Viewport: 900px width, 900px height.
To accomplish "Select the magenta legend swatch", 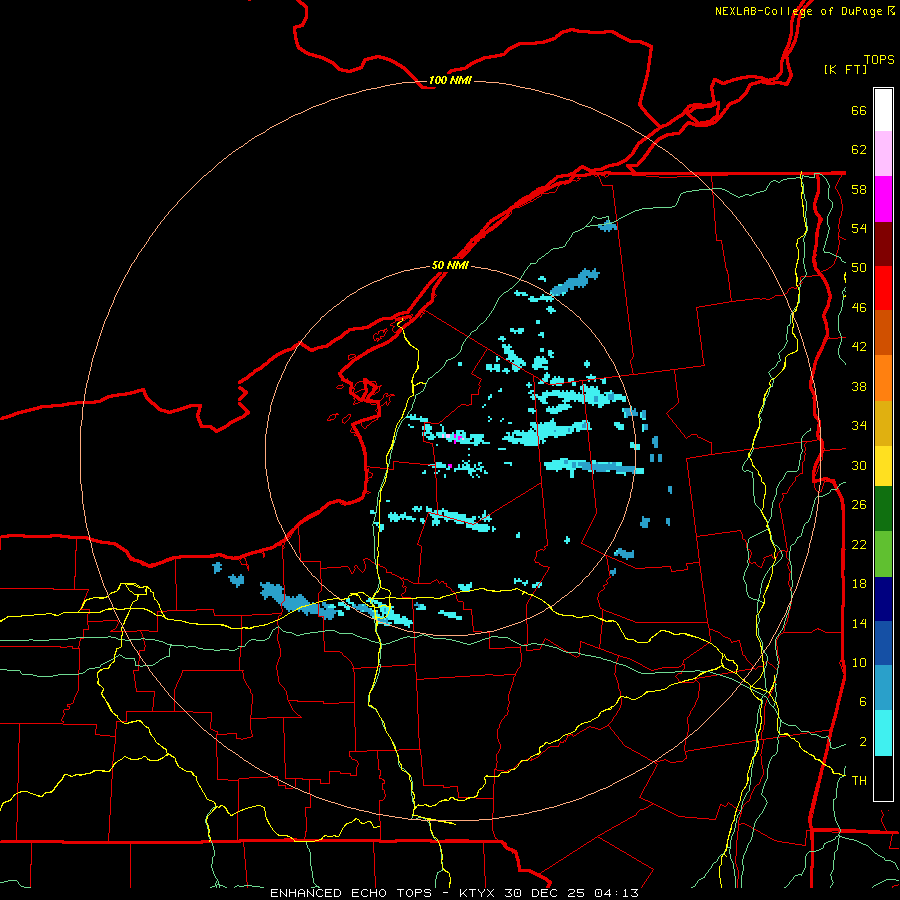I will [x=883, y=199].
